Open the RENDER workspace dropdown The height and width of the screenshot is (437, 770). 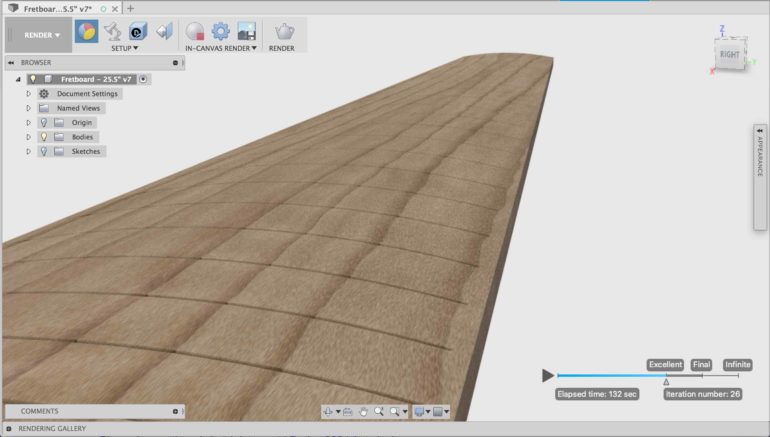coord(42,35)
